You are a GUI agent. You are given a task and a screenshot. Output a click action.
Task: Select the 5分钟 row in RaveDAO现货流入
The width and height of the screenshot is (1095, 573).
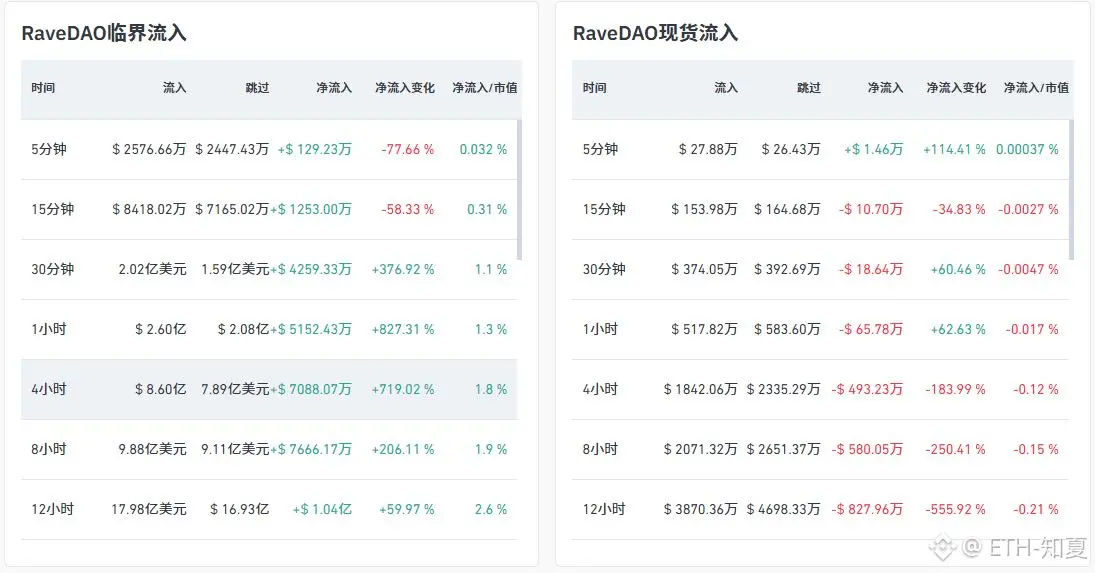(821, 149)
